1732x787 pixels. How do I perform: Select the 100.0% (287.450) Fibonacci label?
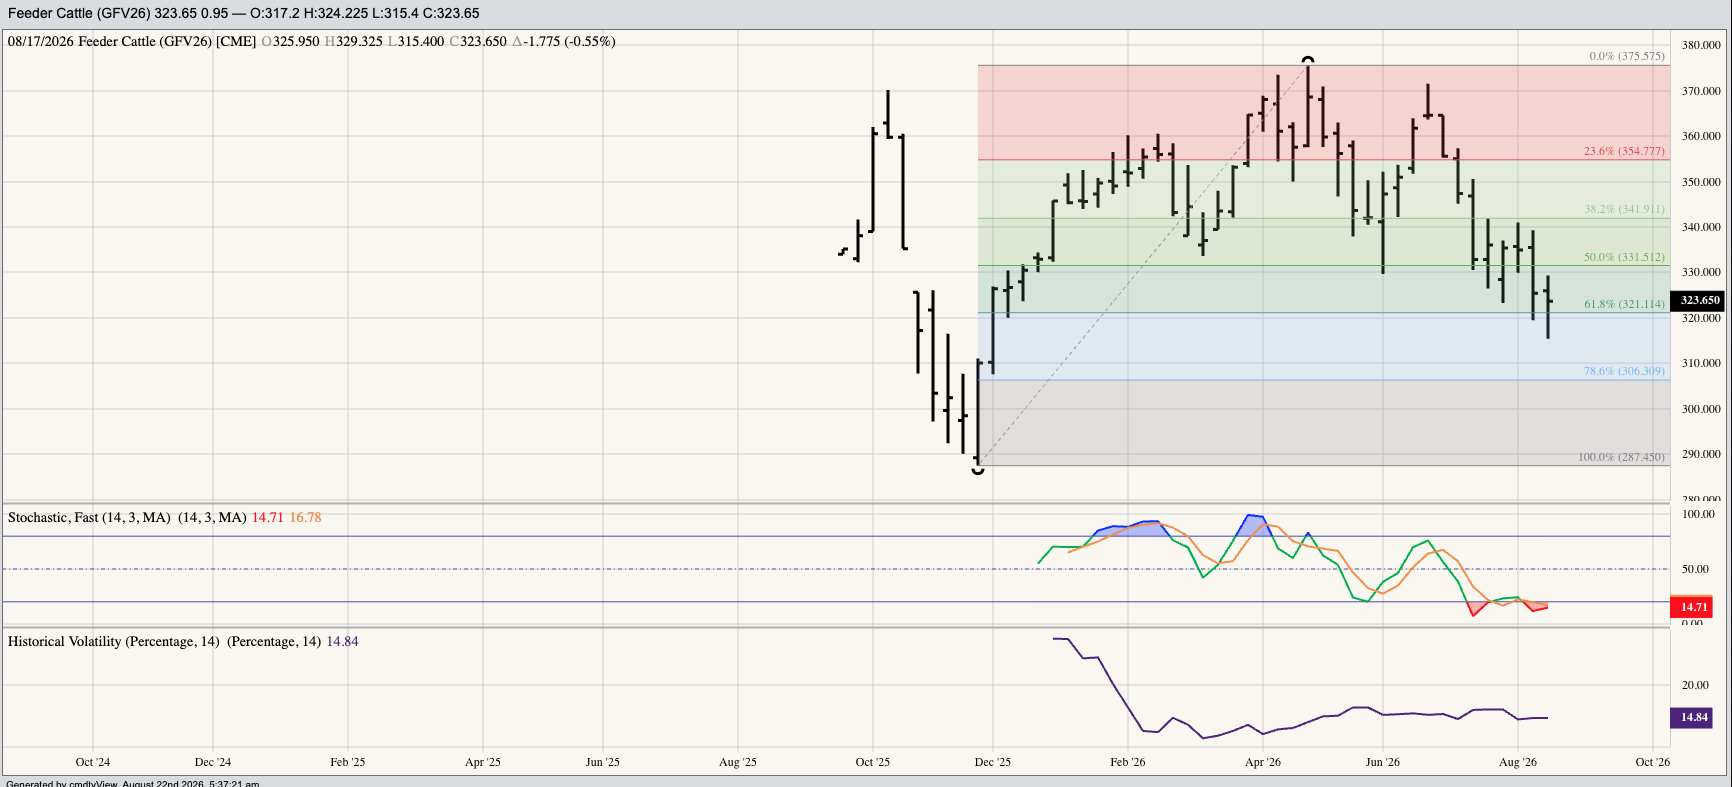click(x=1621, y=457)
